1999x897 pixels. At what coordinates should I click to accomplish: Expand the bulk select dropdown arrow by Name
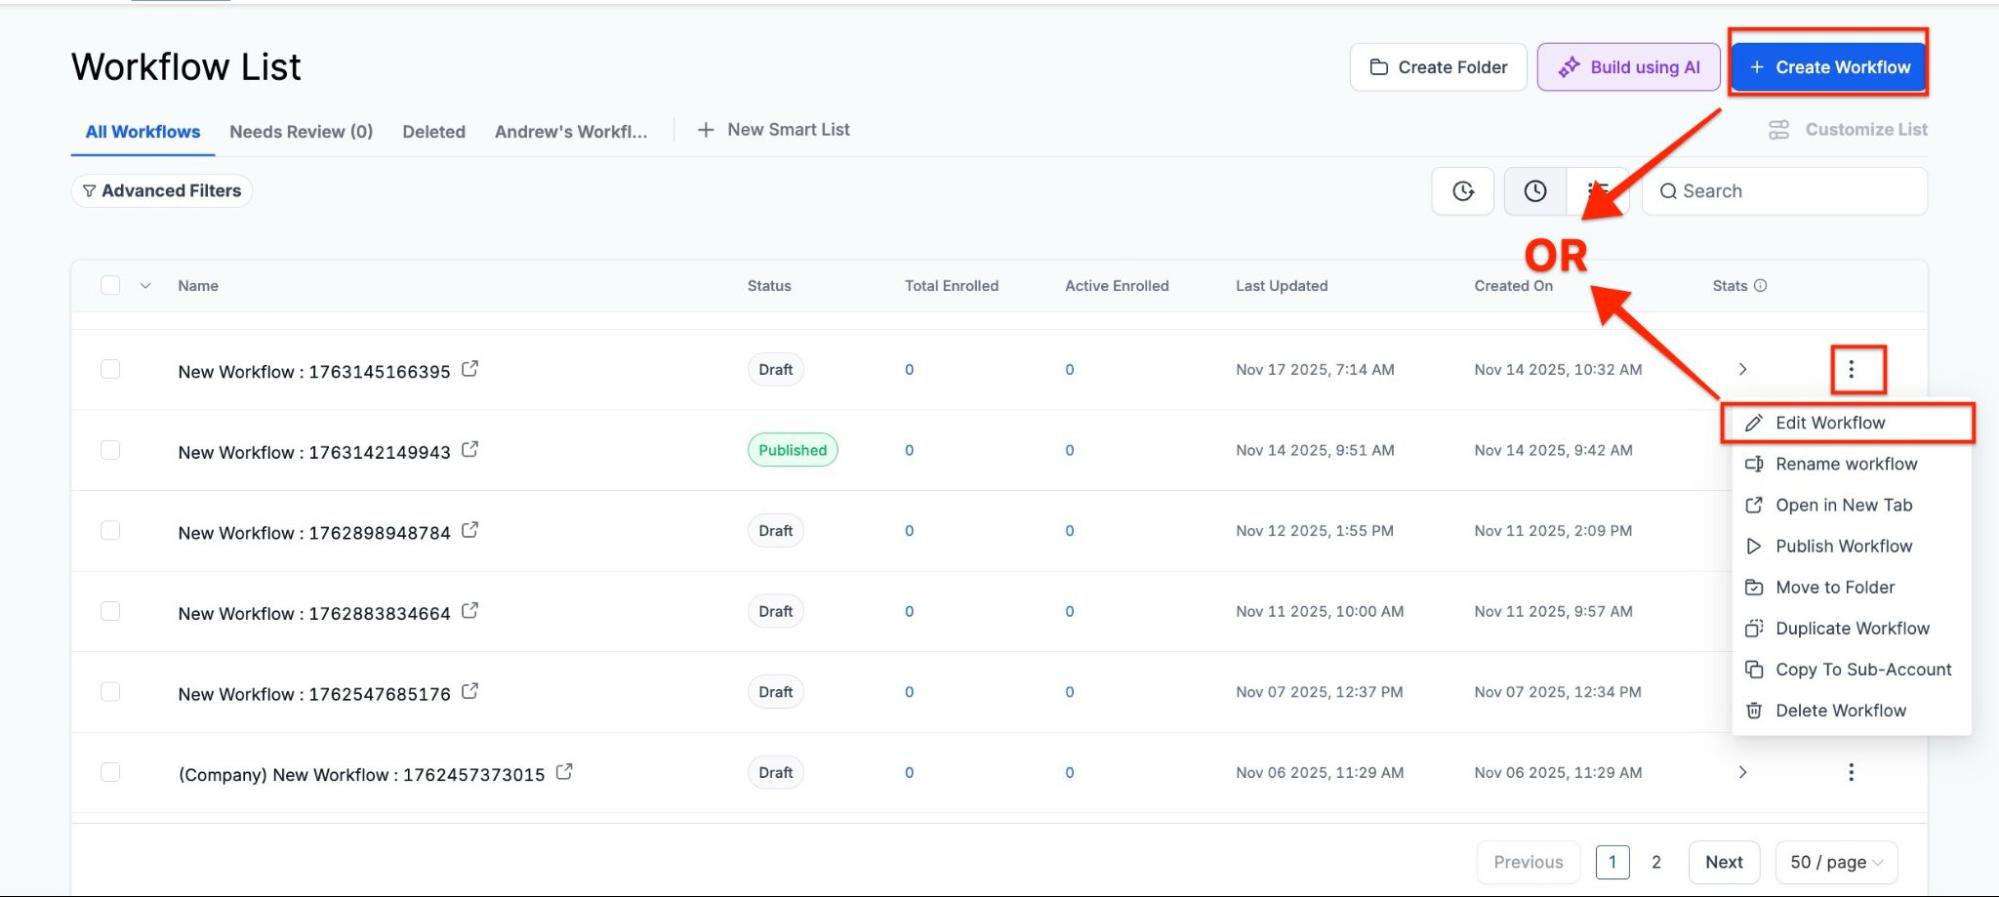pyautogui.click(x=146, y=286)
